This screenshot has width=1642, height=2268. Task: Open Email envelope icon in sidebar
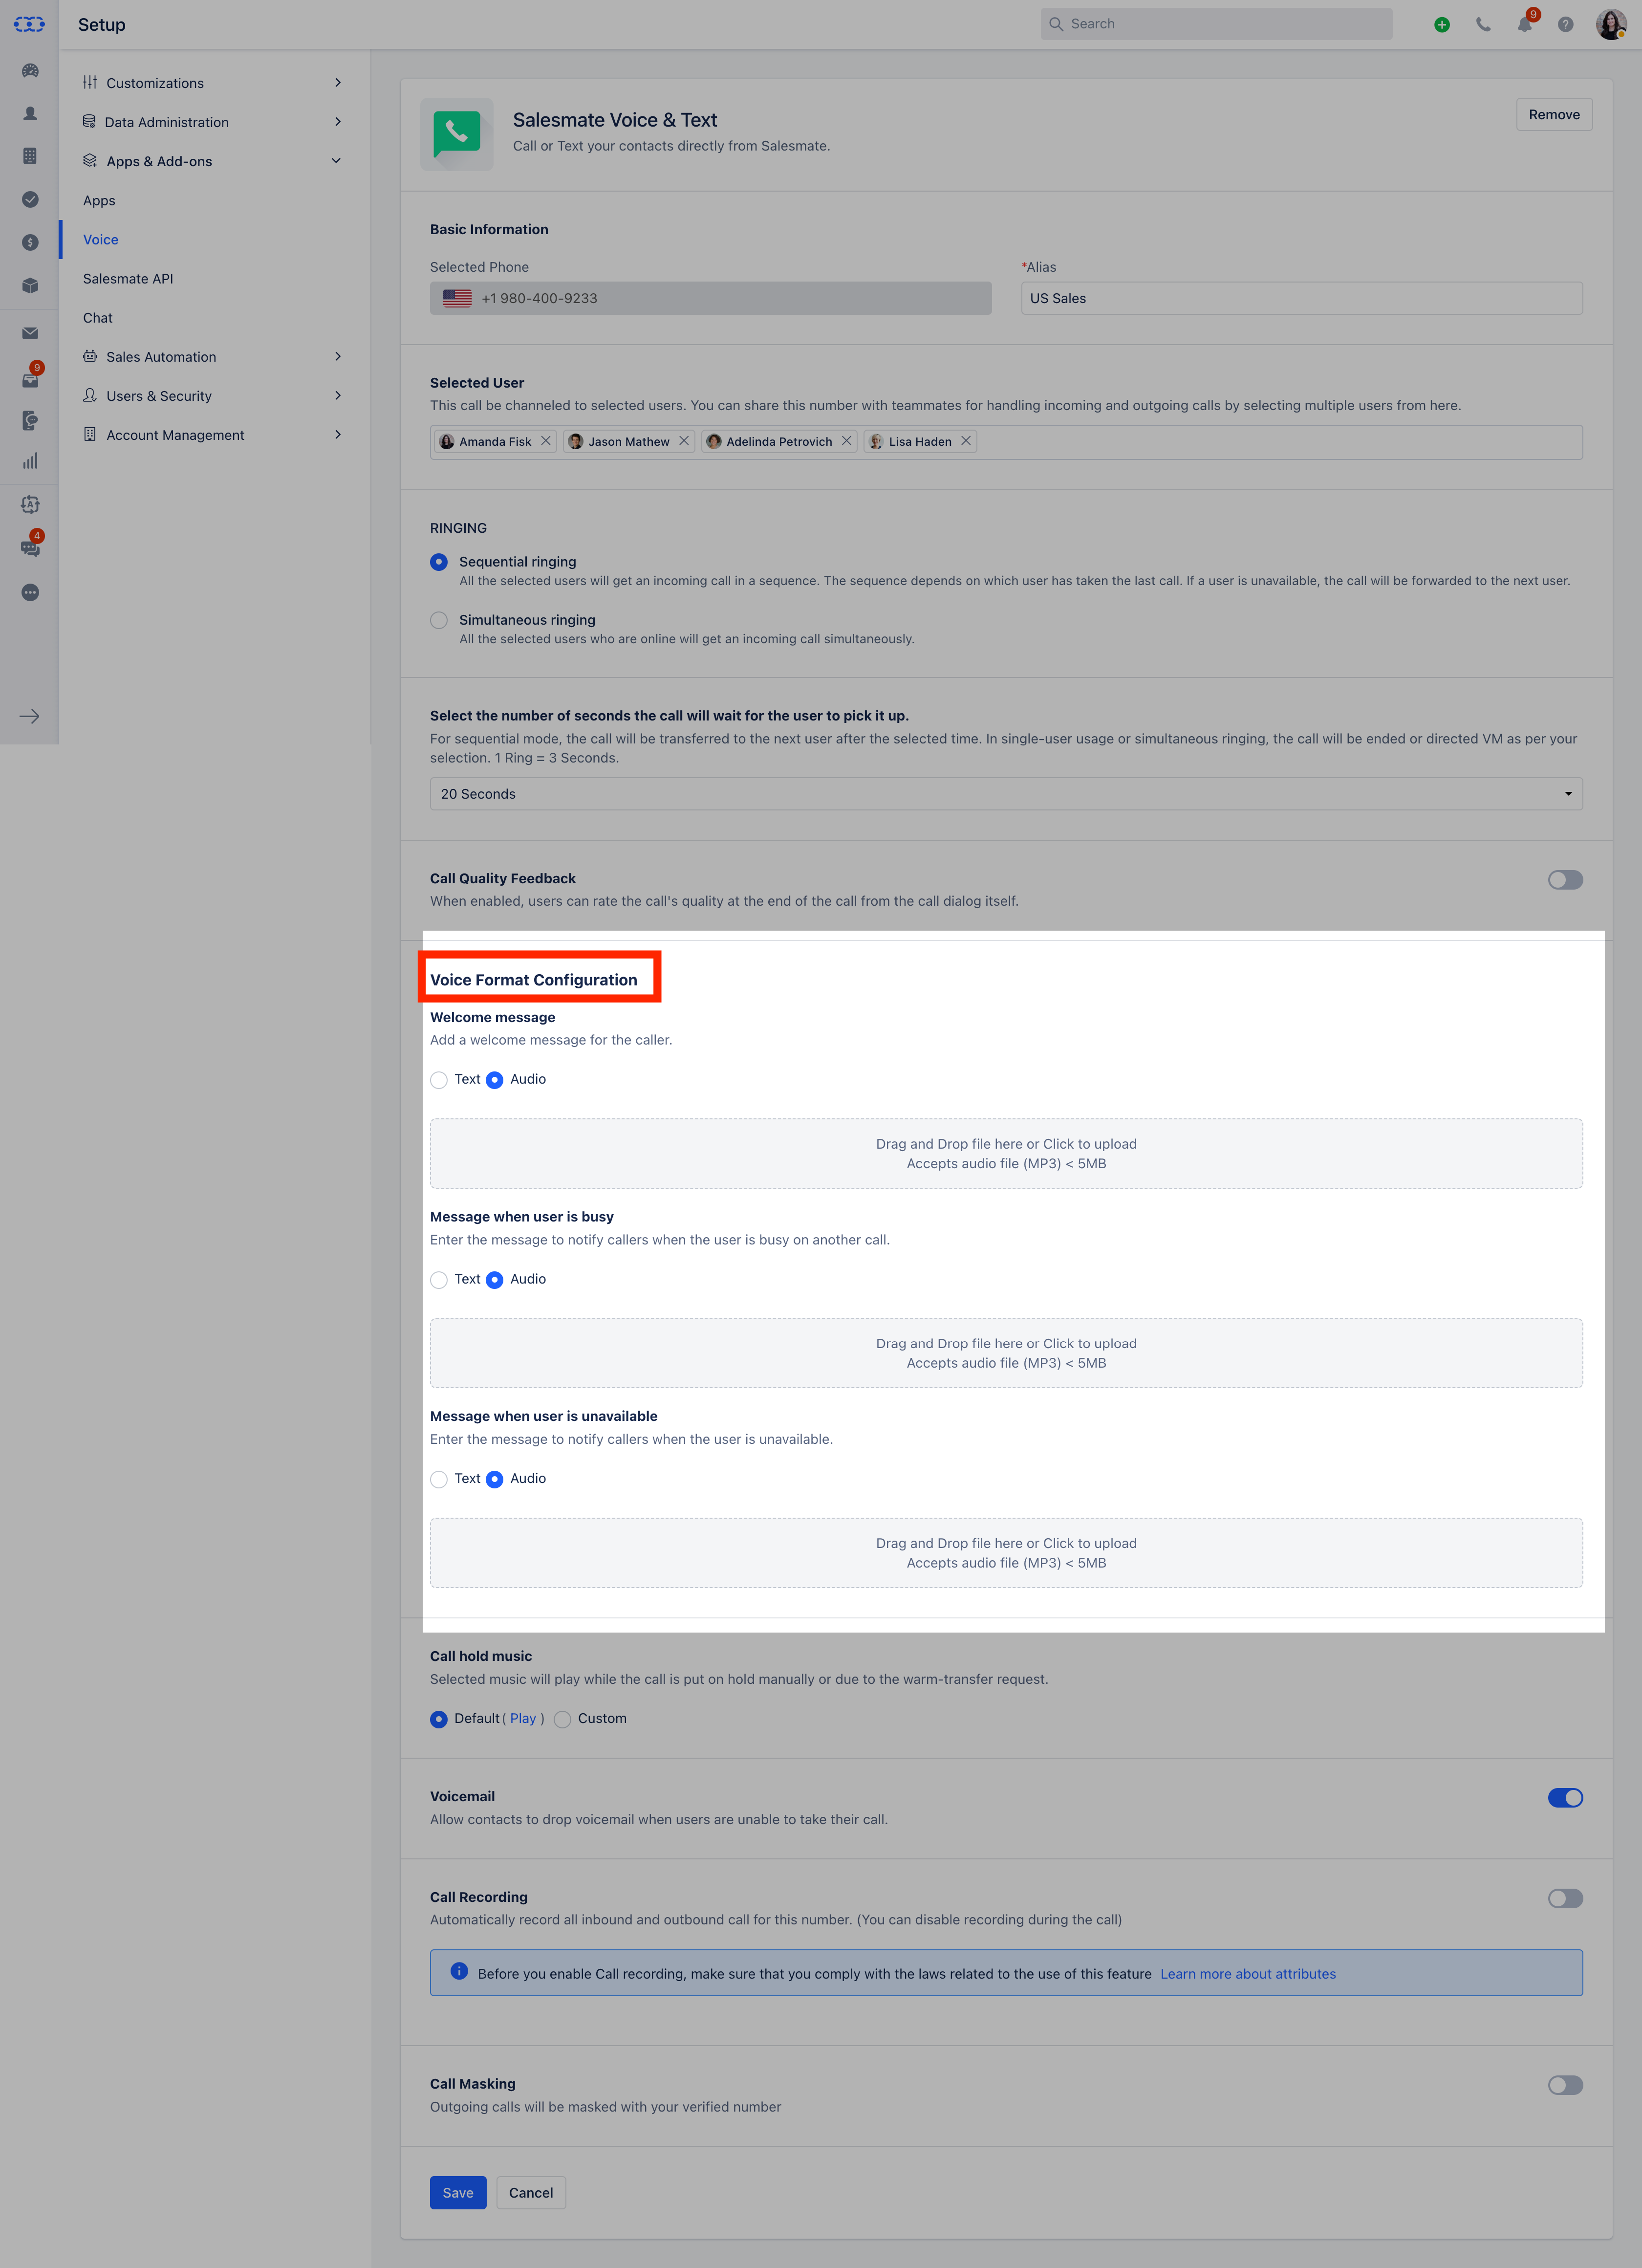(30, 333)
